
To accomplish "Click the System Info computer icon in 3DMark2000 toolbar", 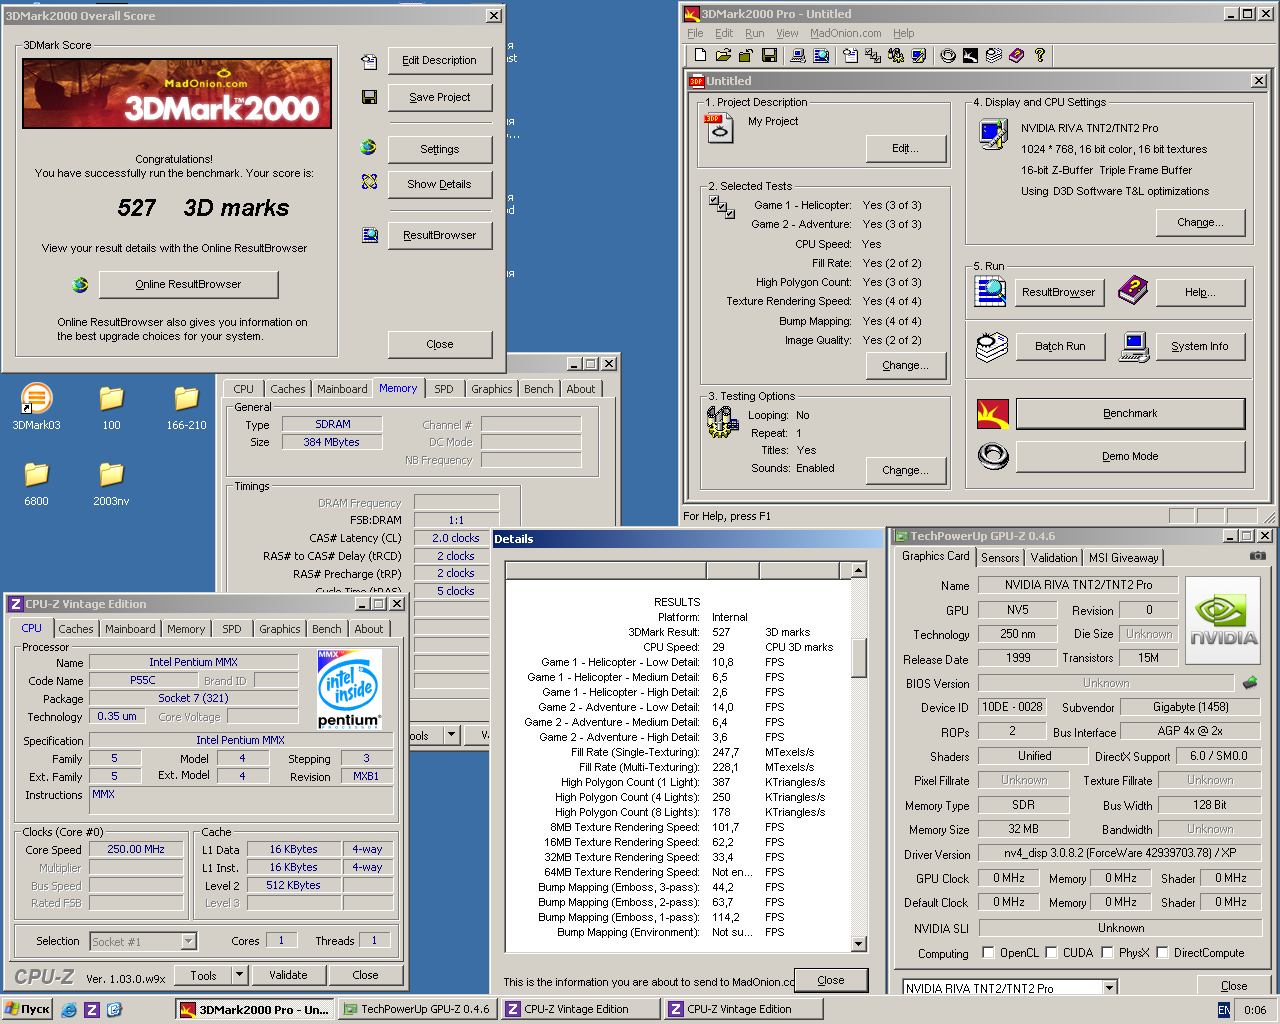I will click(x=798, y=55).
